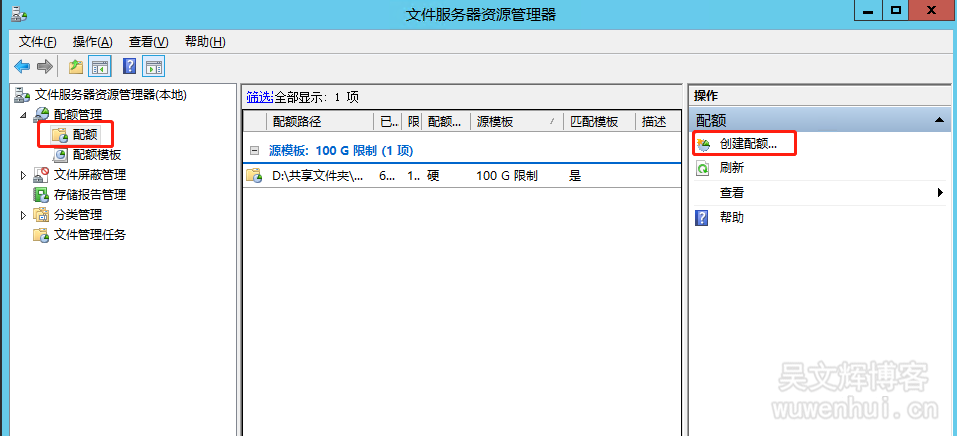Collapse the 配额管理 tree node
This screenshot has width=957, height=436.
tap(24, 115)
